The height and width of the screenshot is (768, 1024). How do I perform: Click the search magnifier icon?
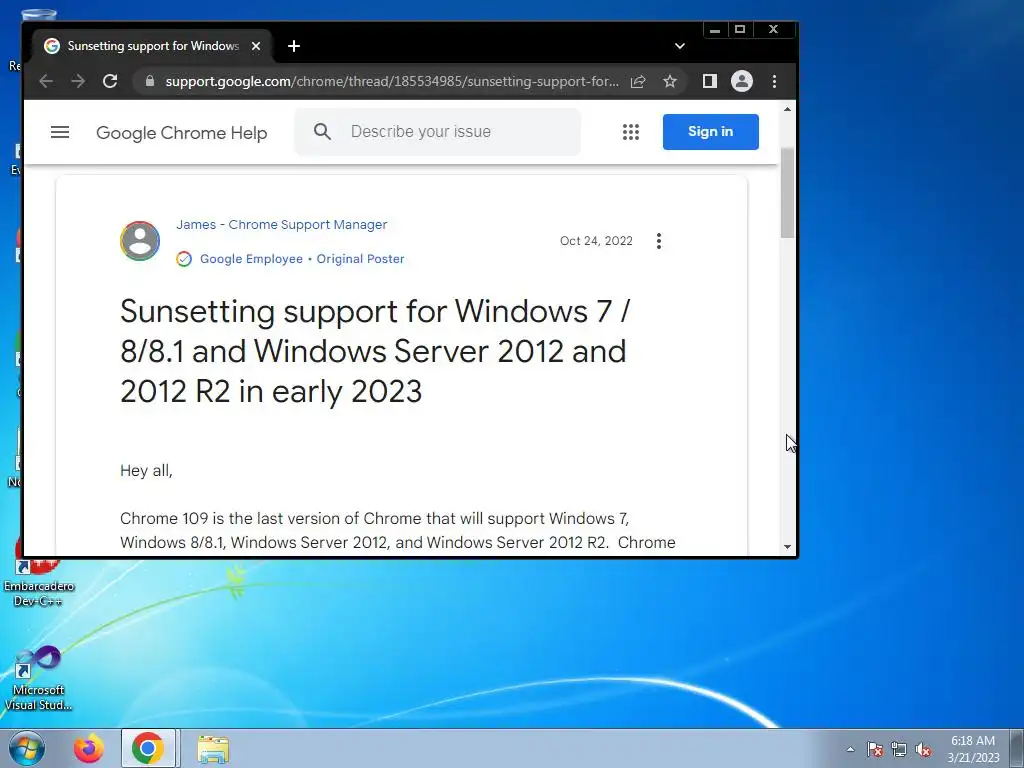pos(322,131)
